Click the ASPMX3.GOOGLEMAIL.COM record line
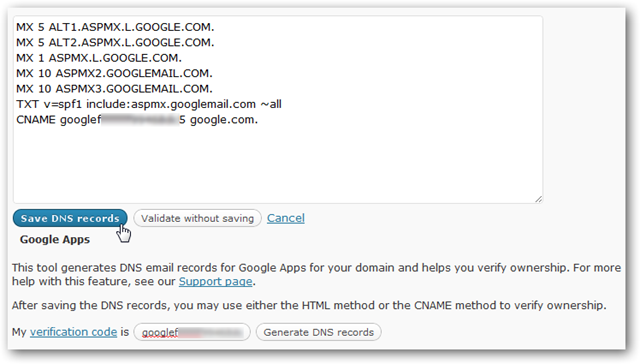 [x=114, y=89]
